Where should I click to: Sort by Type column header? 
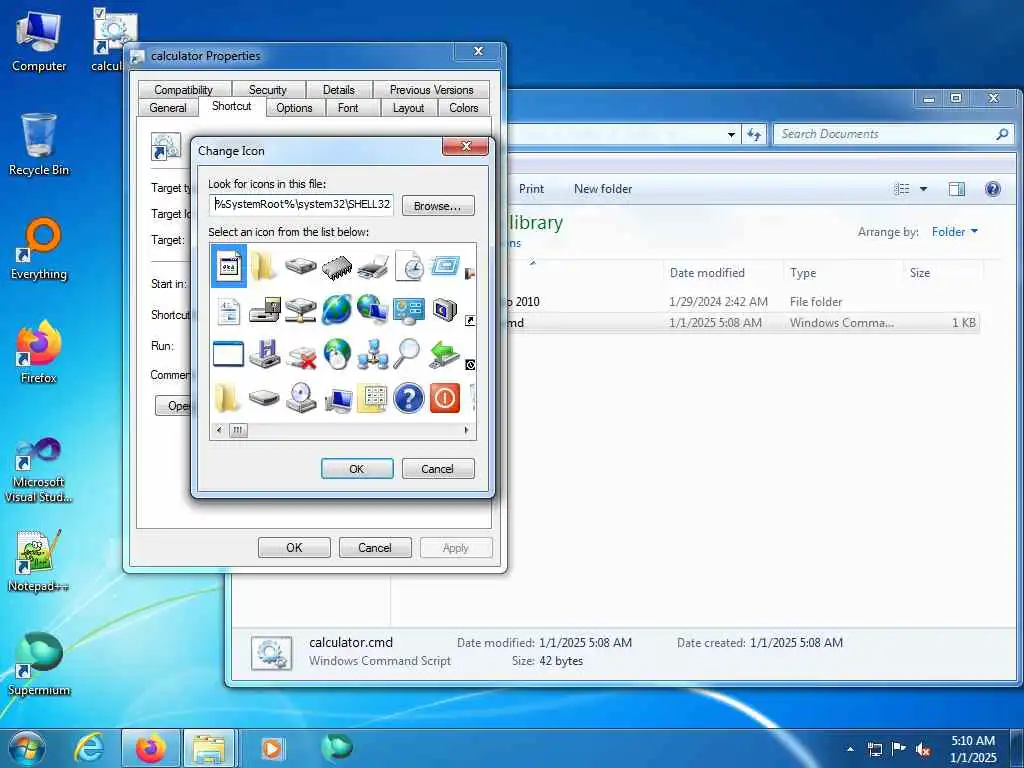pyautogui.click(x=843, y=273)
